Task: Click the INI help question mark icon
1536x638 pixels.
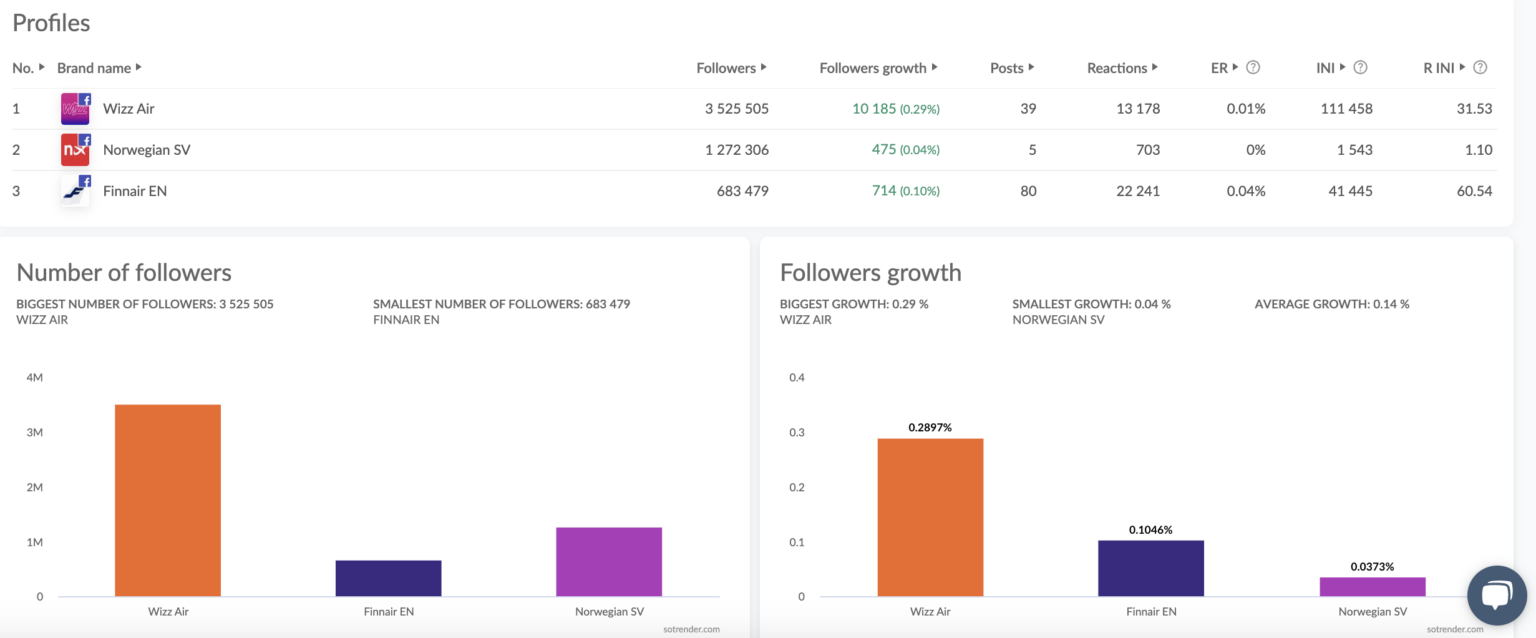Action: [1360, 68]
